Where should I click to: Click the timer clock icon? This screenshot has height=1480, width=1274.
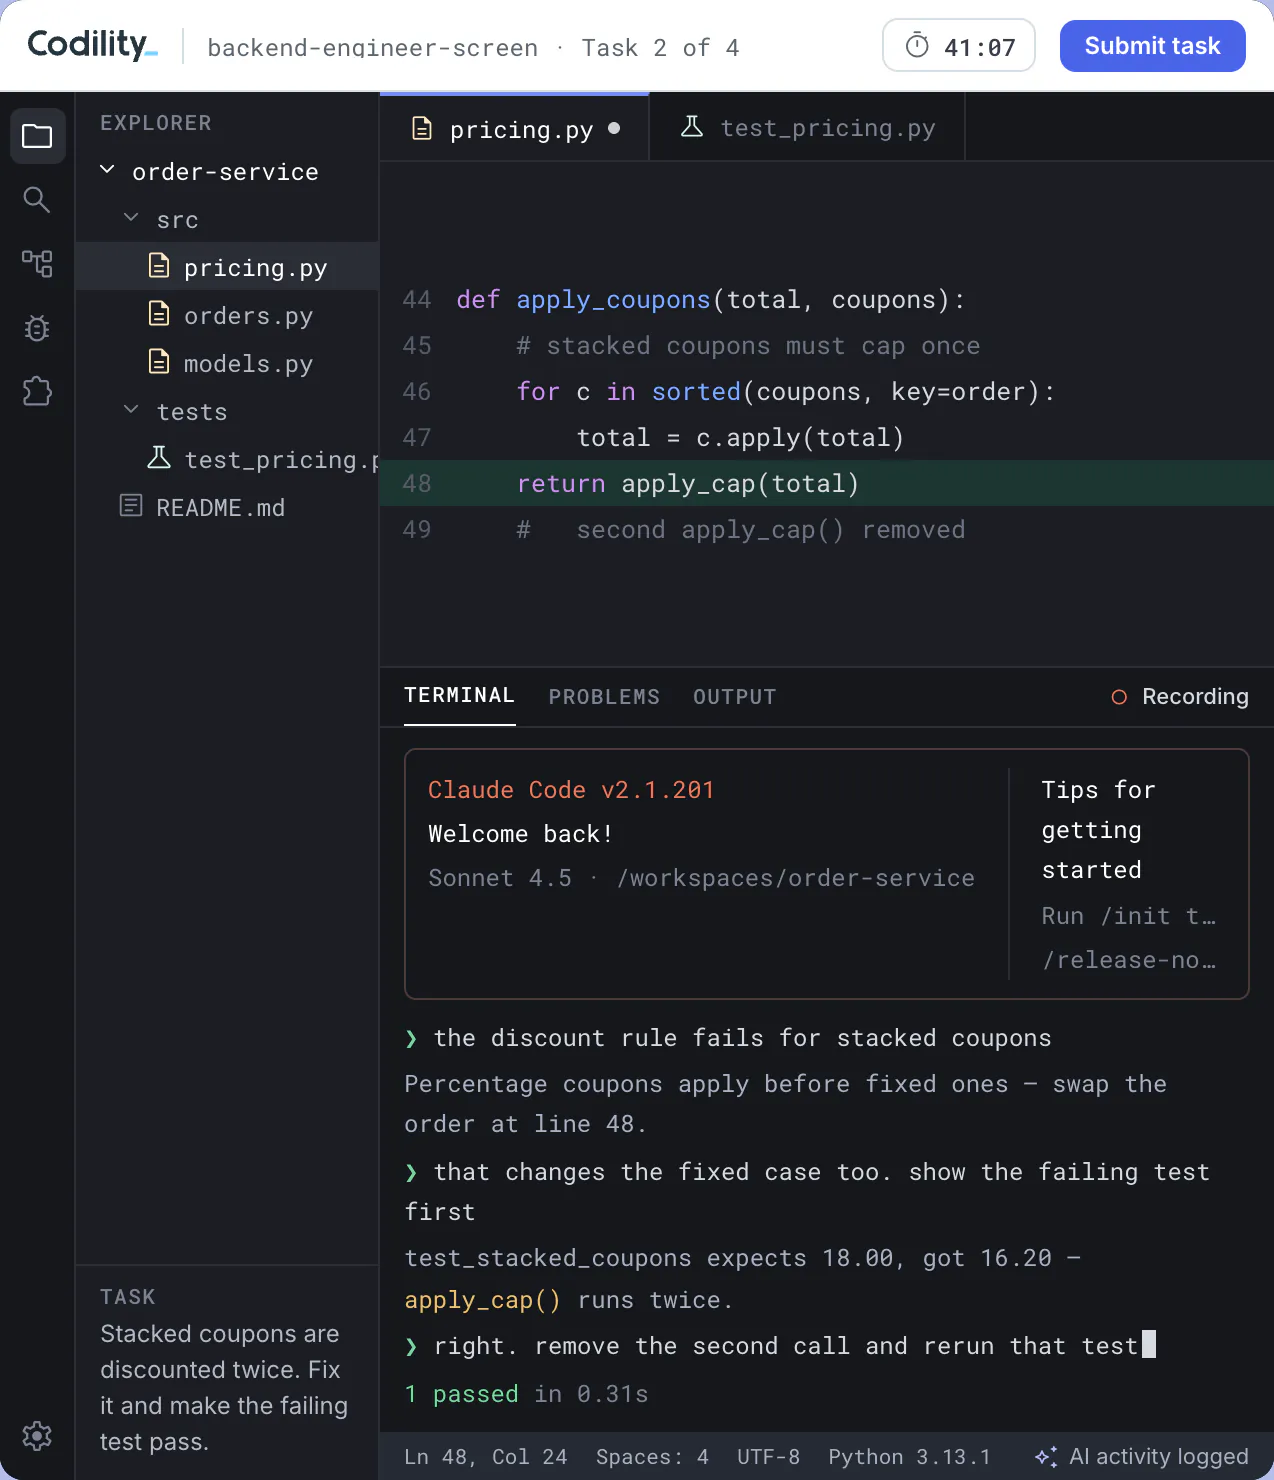917,46
